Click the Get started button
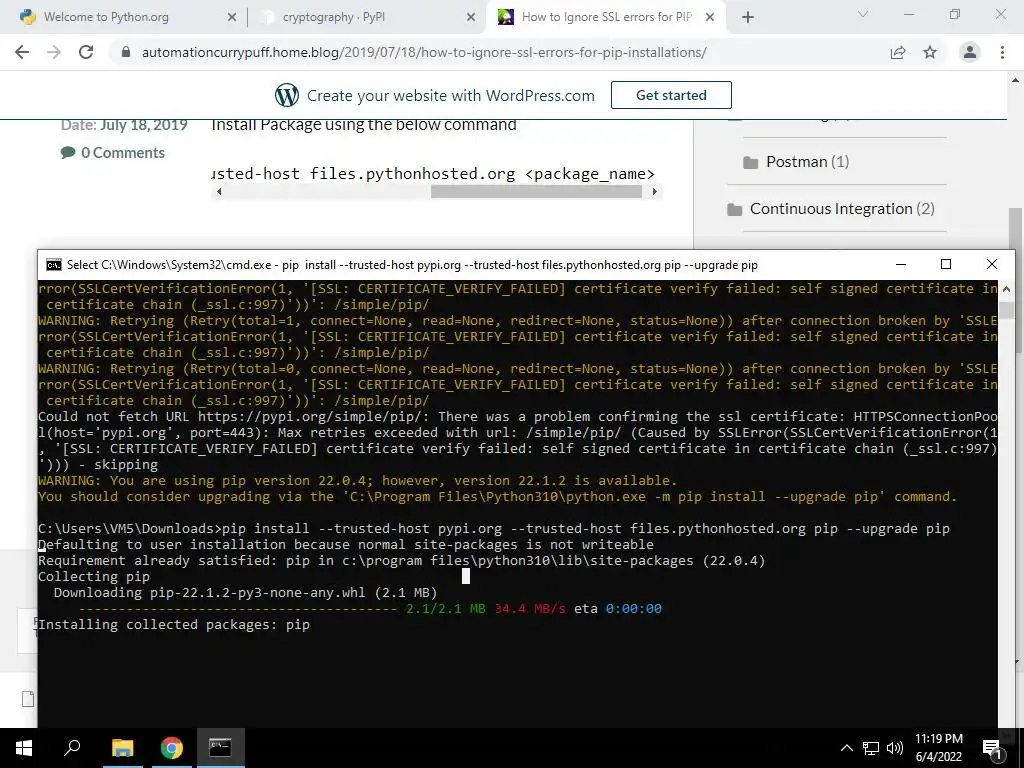The height and width of the screenshot is (768, 1024). [671, 95]
